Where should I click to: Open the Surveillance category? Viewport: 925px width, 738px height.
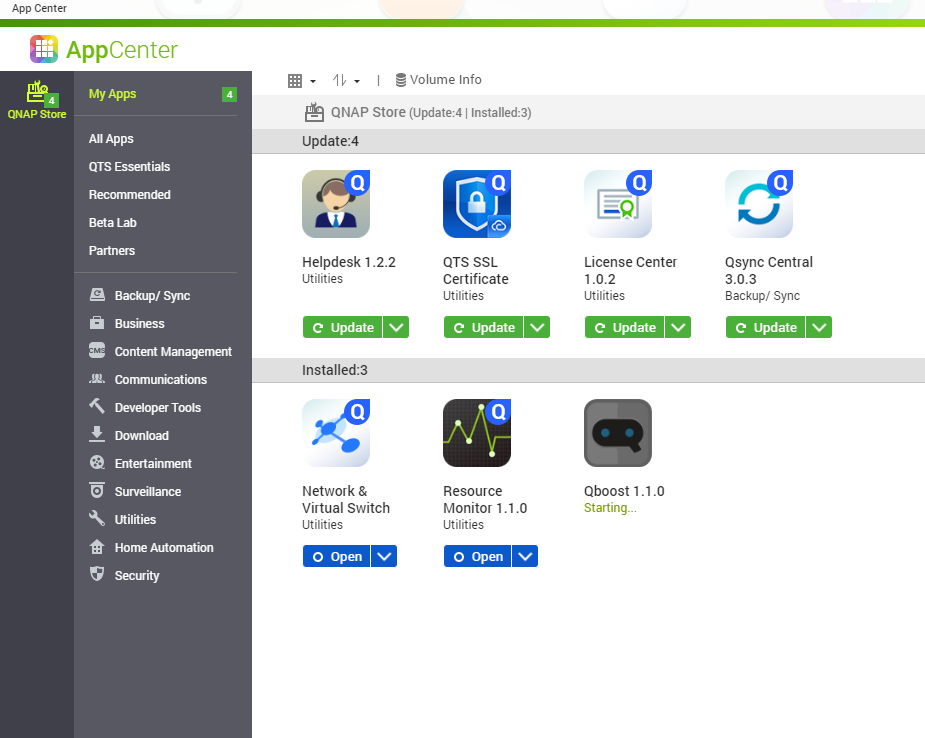point(147,492)
